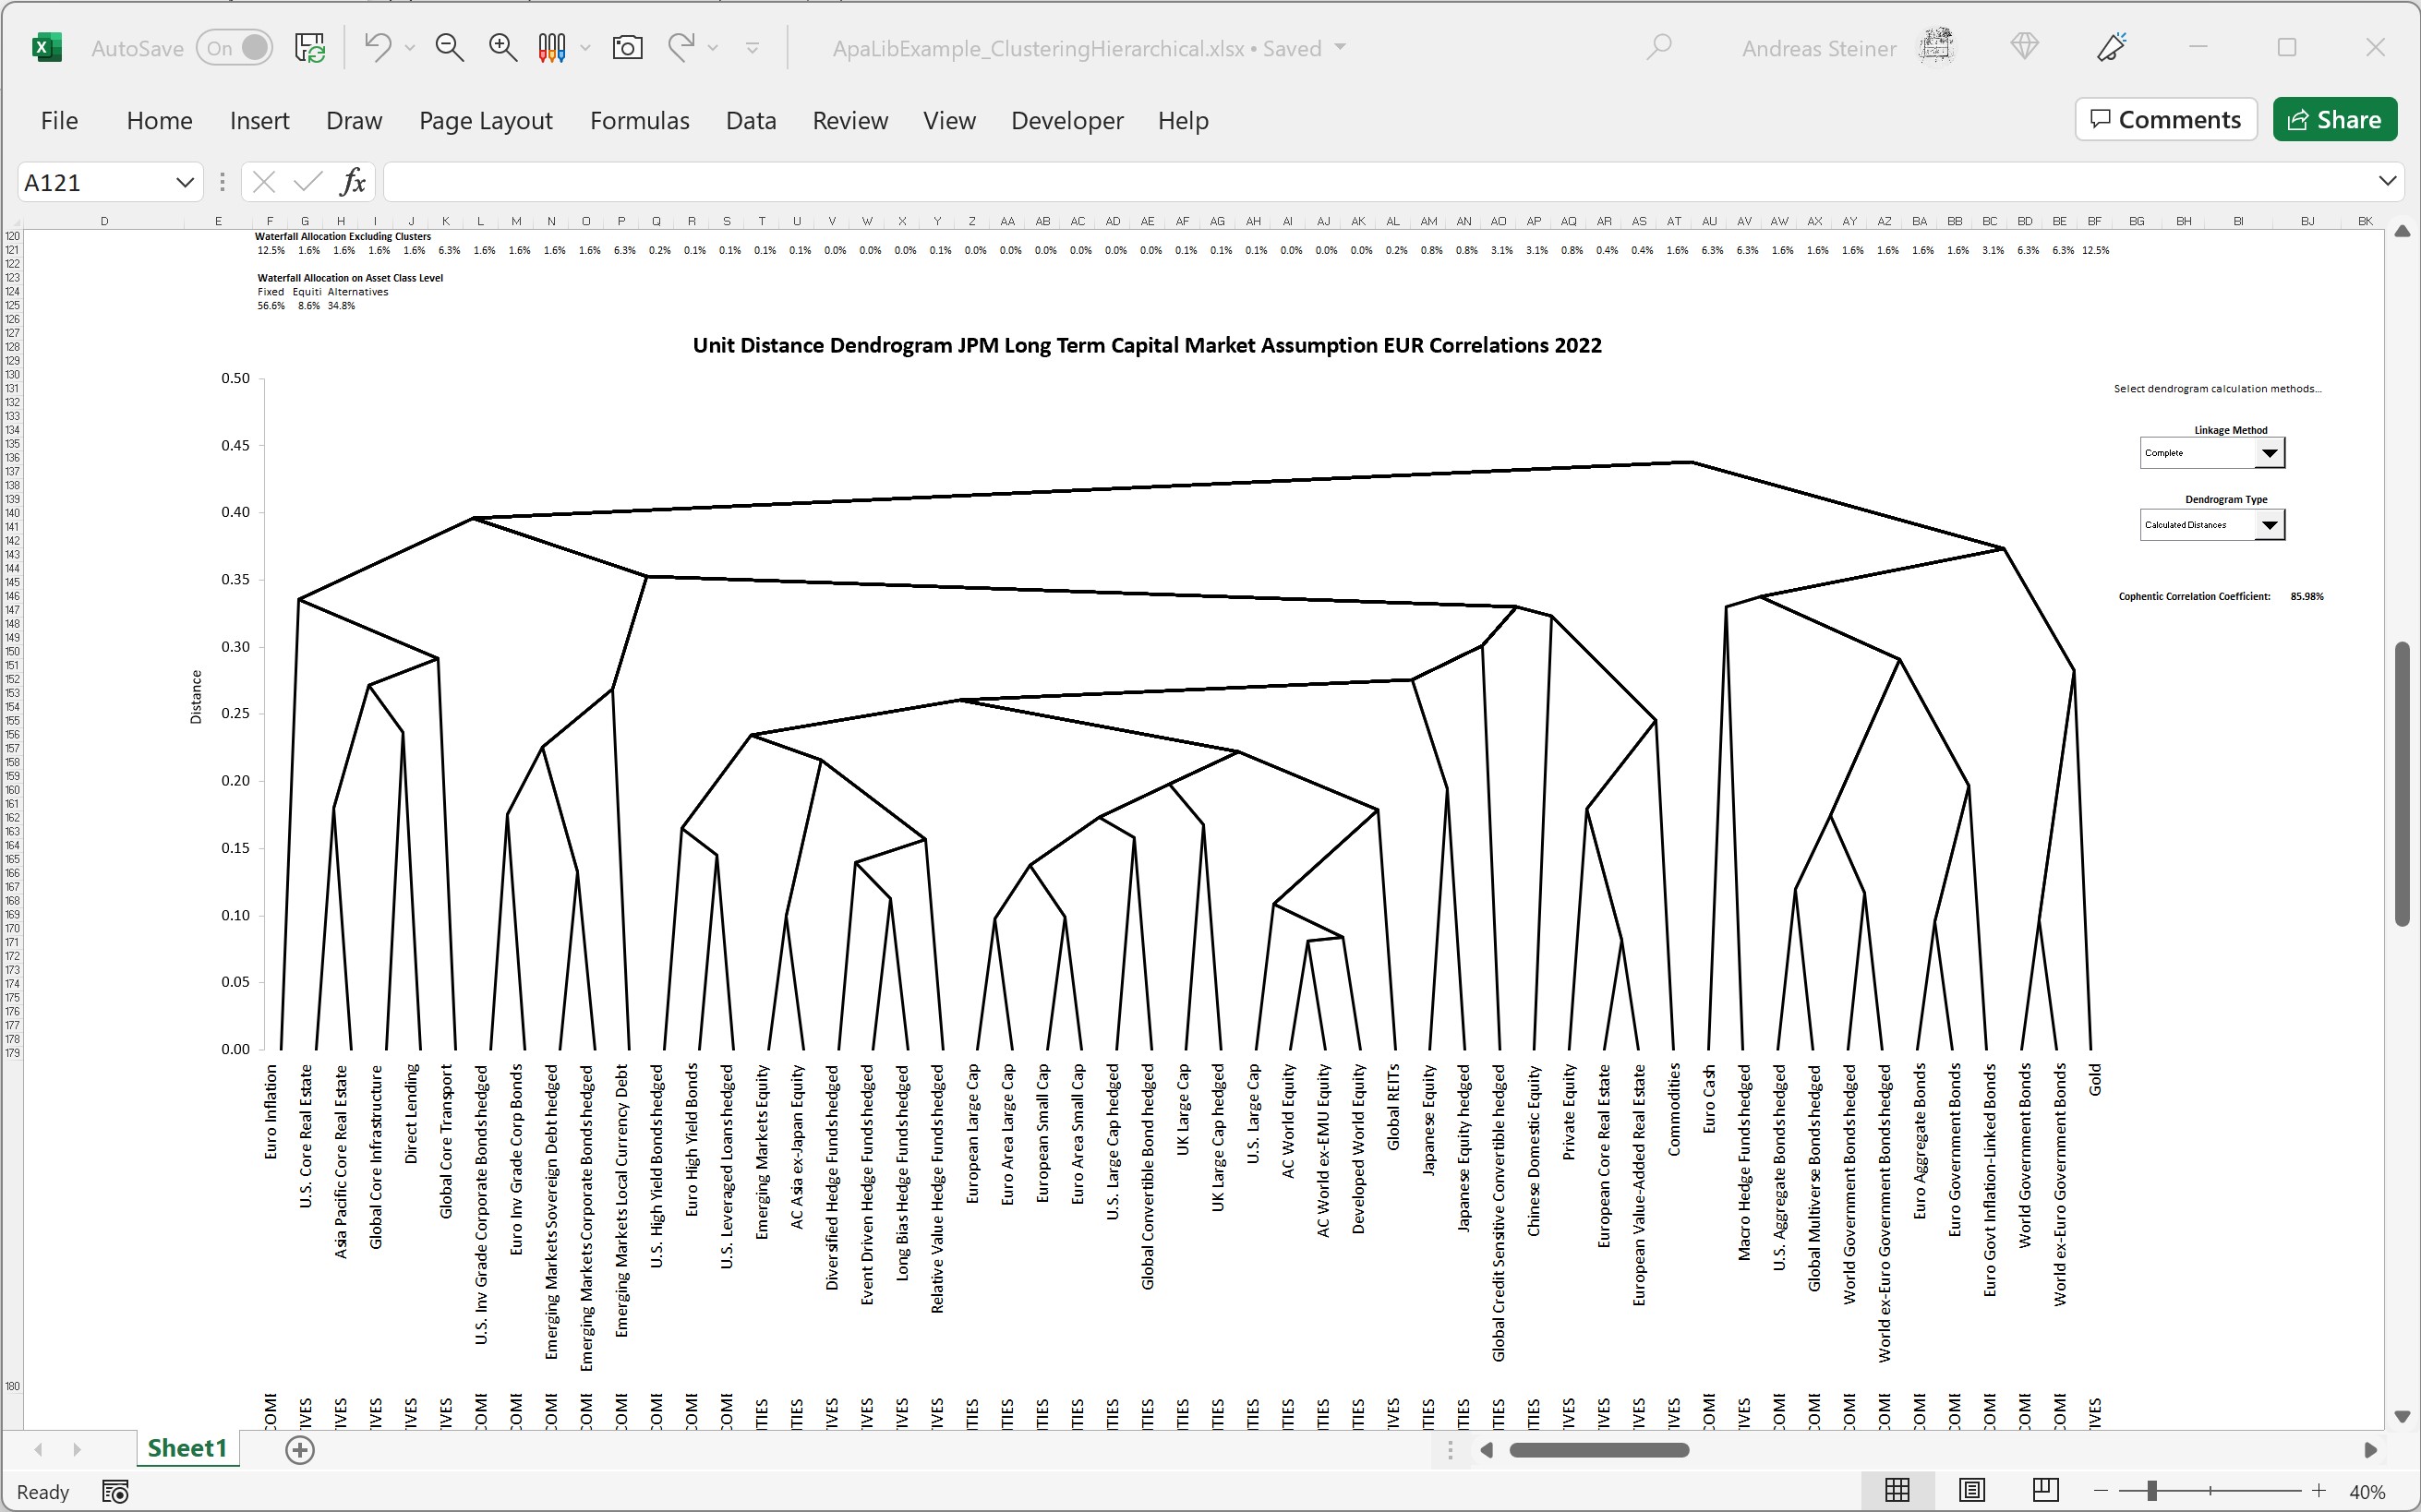
Task: Switch to the Draw tab
Action: [354, 120]
